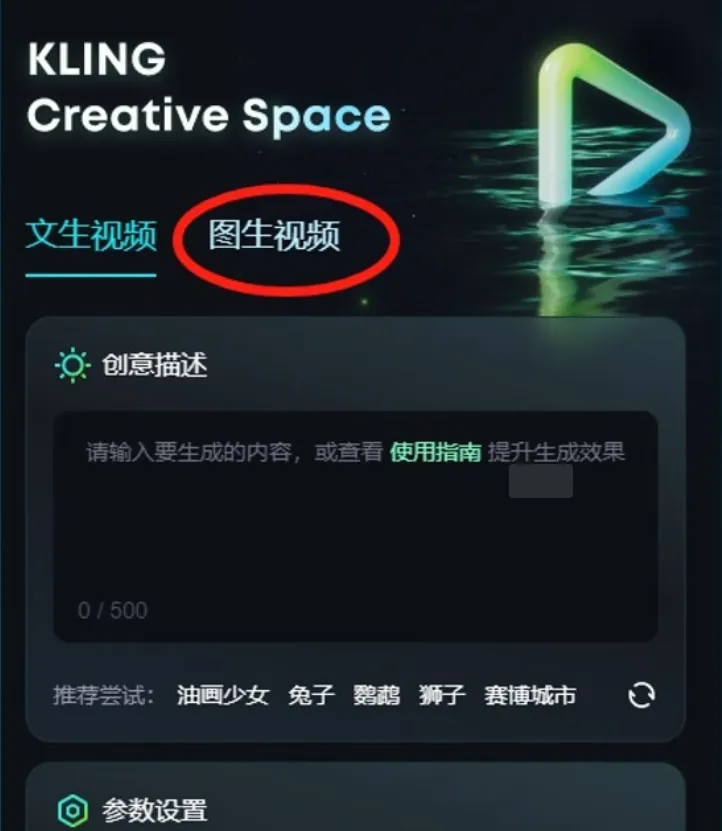This screenshot has width=722, height=831.
Task: Click the gray rectangle in prompt box
Action: point(541,481)
